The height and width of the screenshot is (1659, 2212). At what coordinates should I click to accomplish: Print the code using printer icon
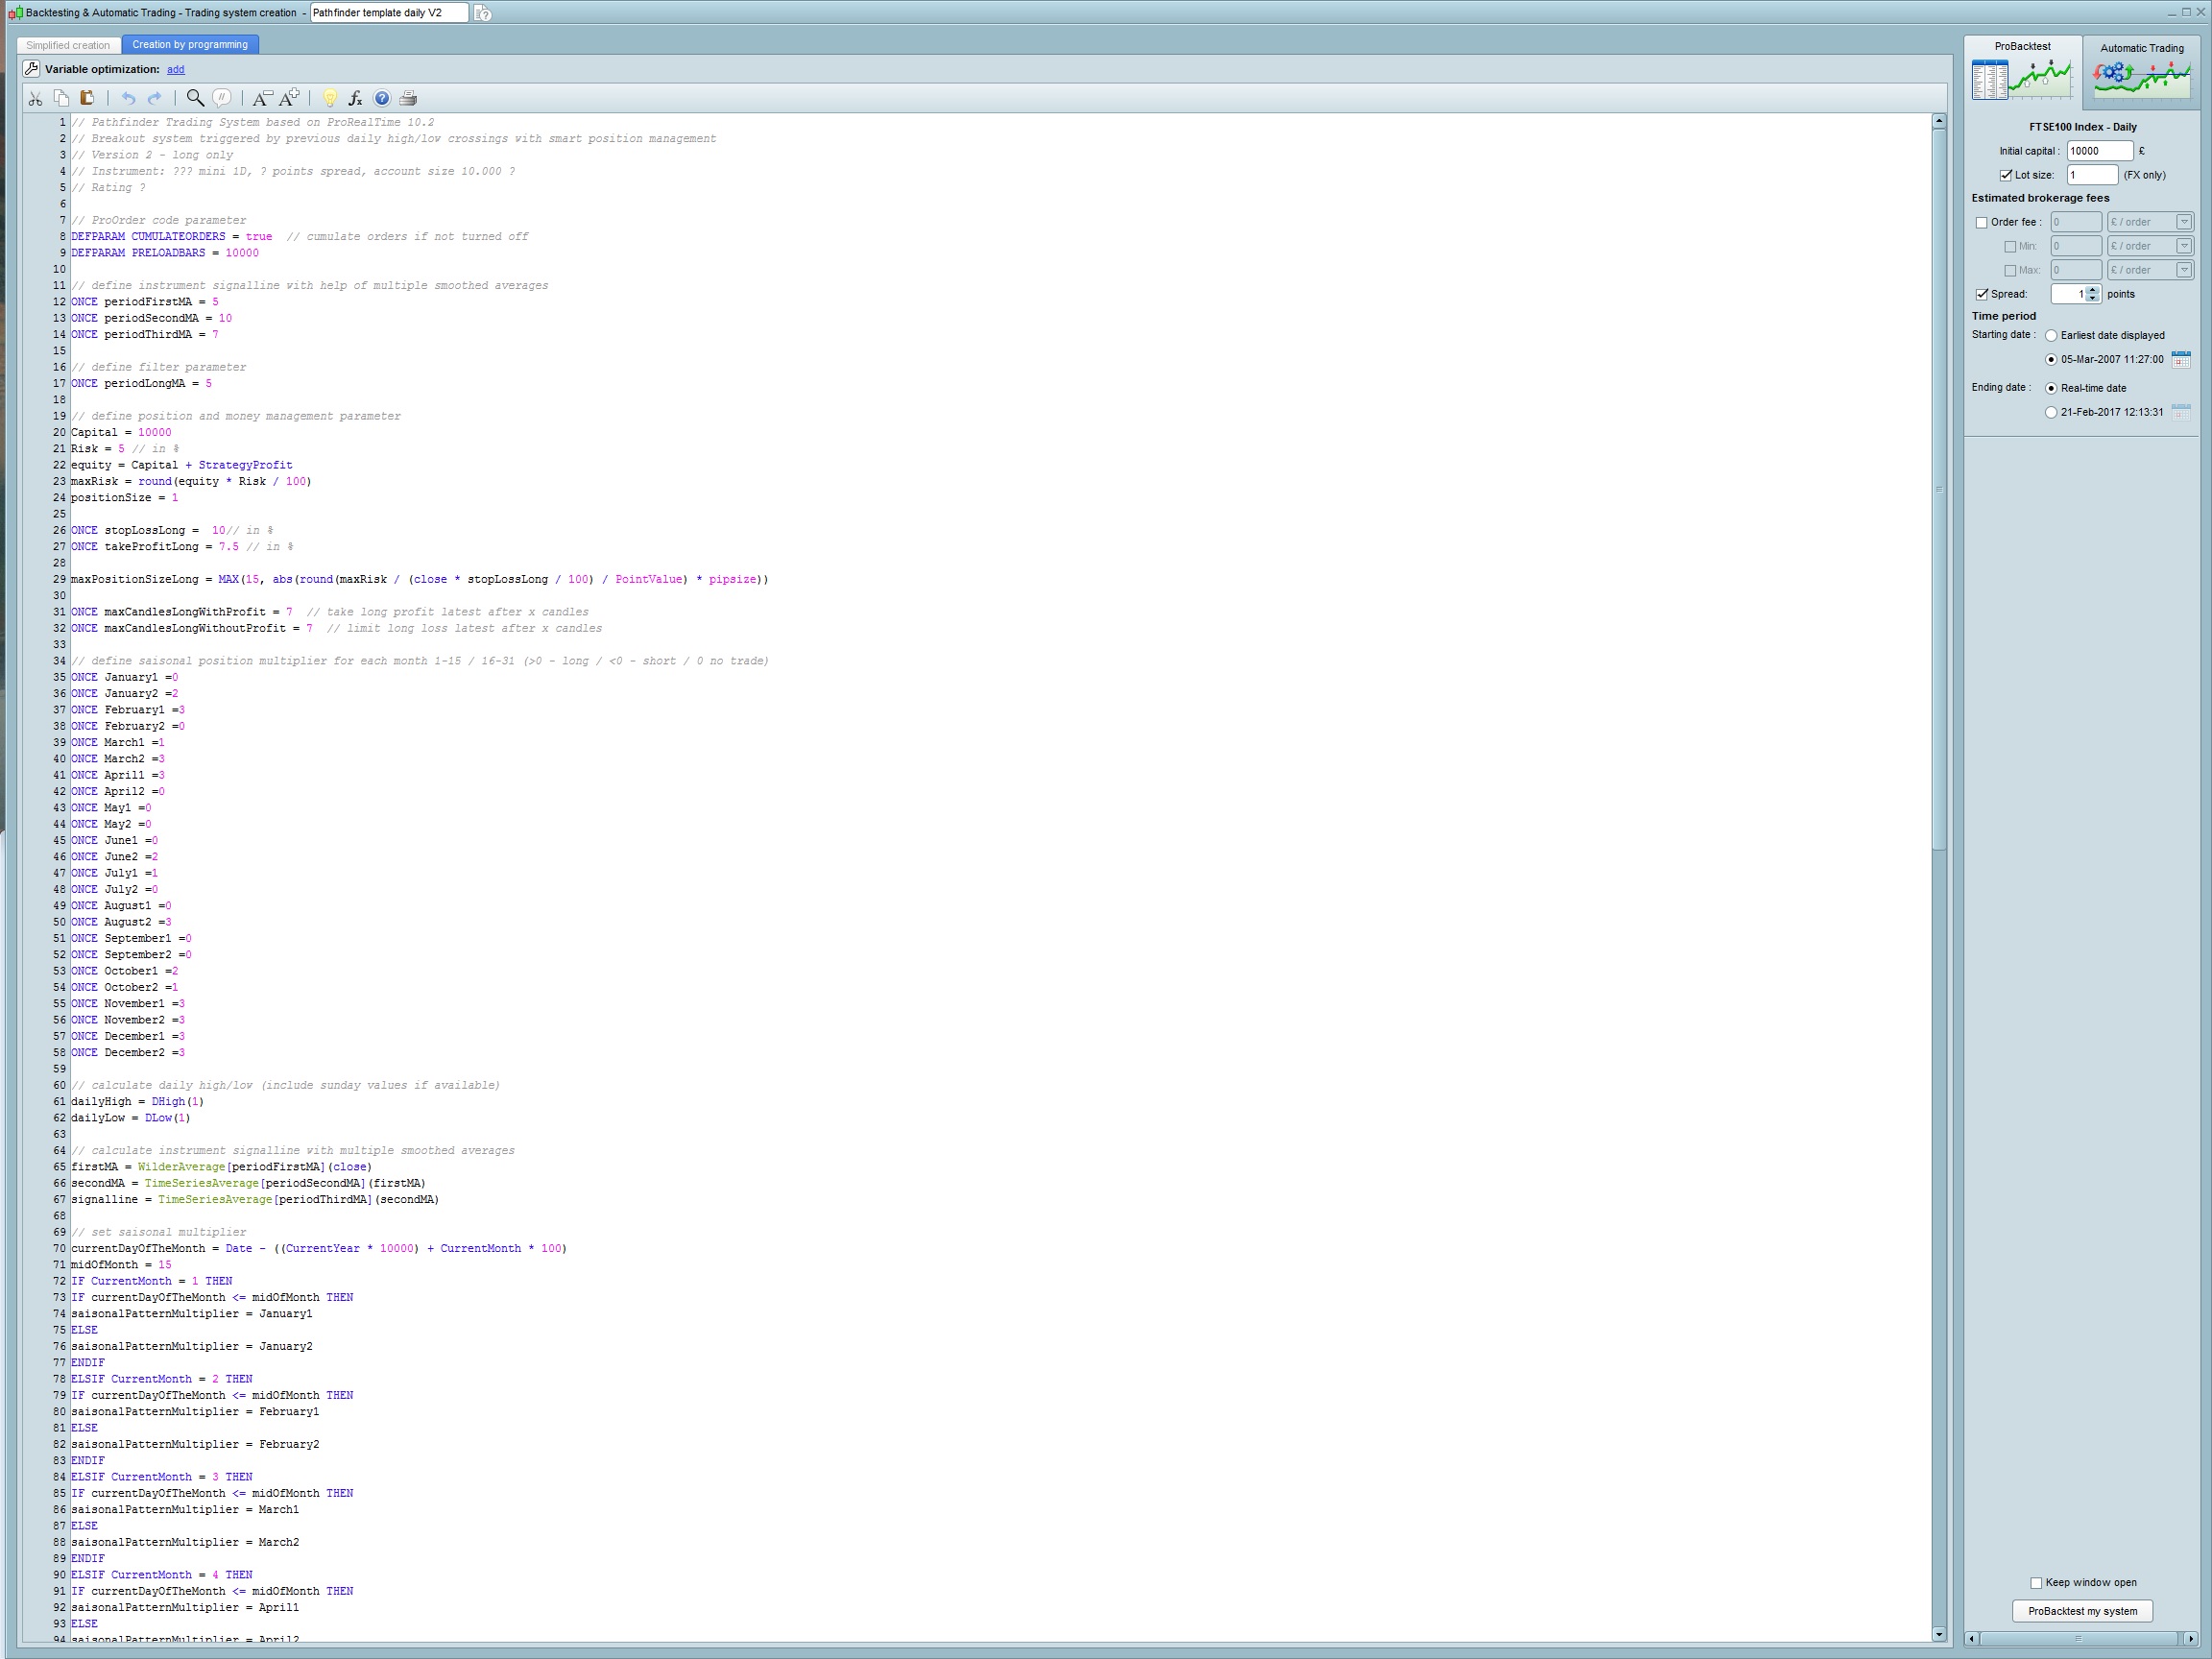click(408, 98)
